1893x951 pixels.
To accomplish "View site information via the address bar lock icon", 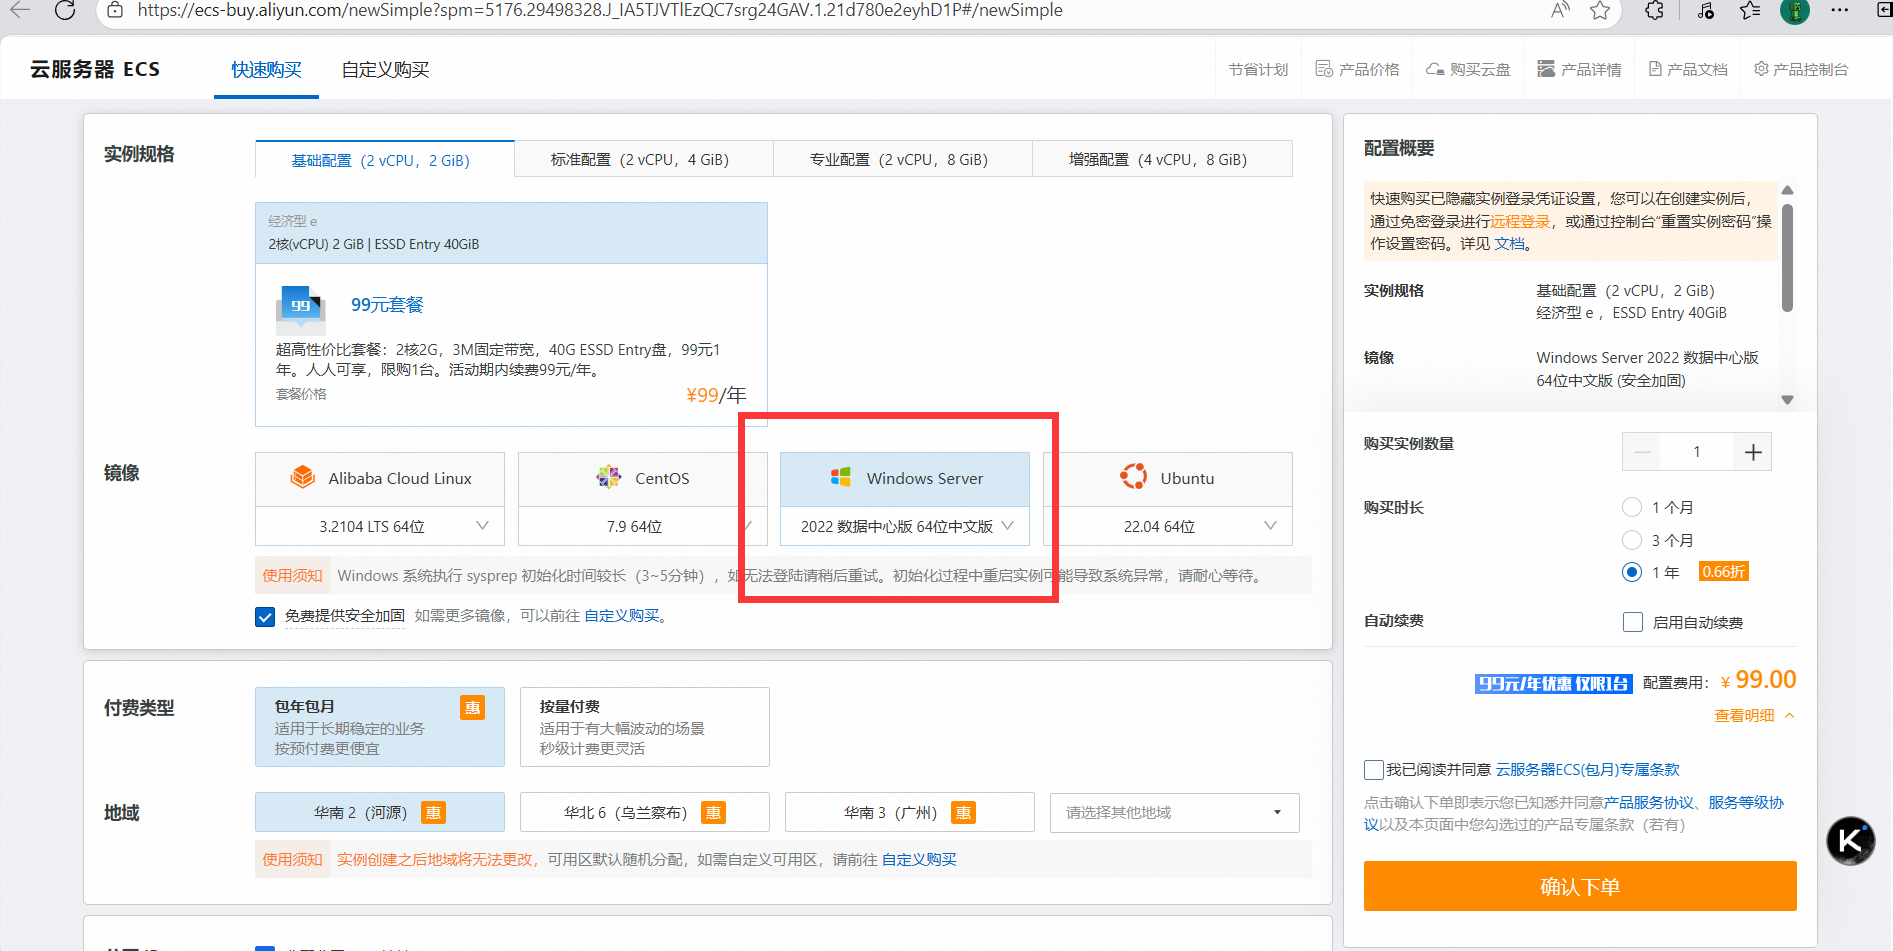I will (116, 10).
